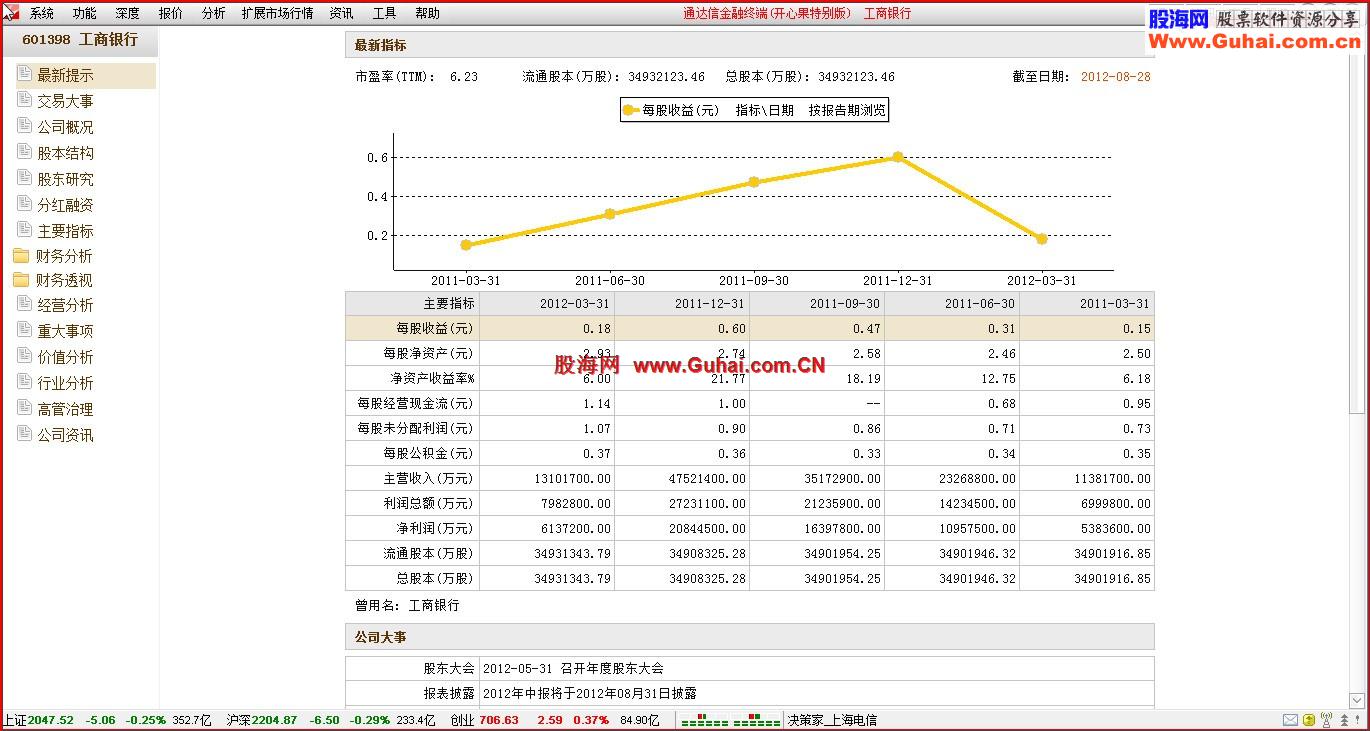Select the 主营收入(万元) row header
Screen dimensions: 1370x731
pos(413,478)
